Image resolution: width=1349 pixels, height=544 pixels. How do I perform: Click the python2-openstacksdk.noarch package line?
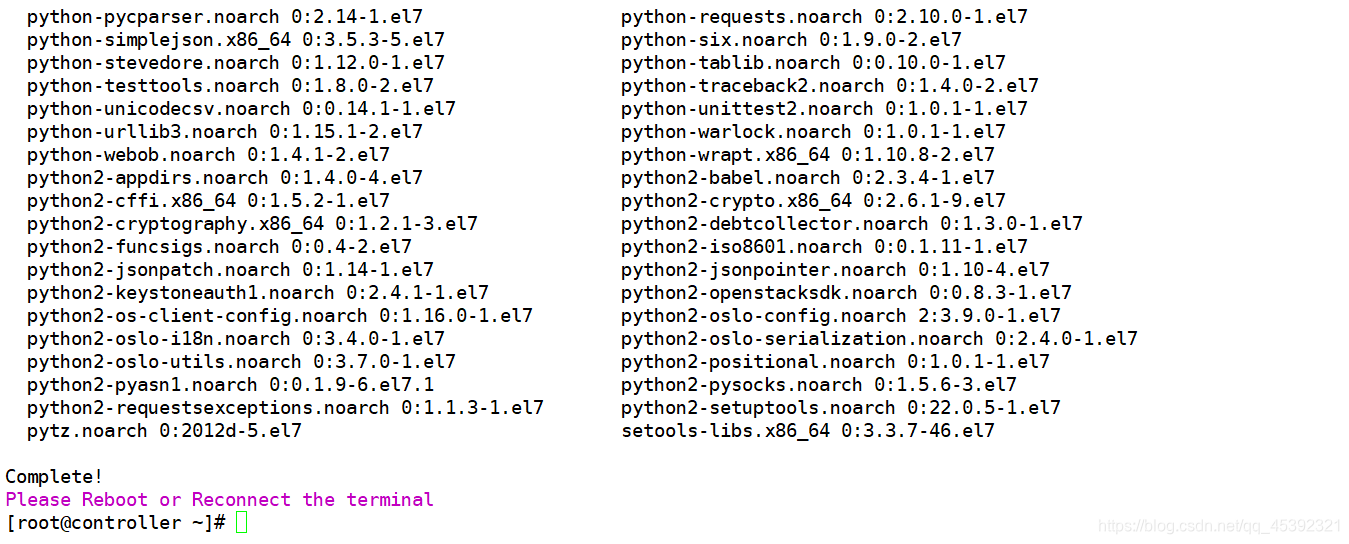pyautogui.click(x=846, y=293)
